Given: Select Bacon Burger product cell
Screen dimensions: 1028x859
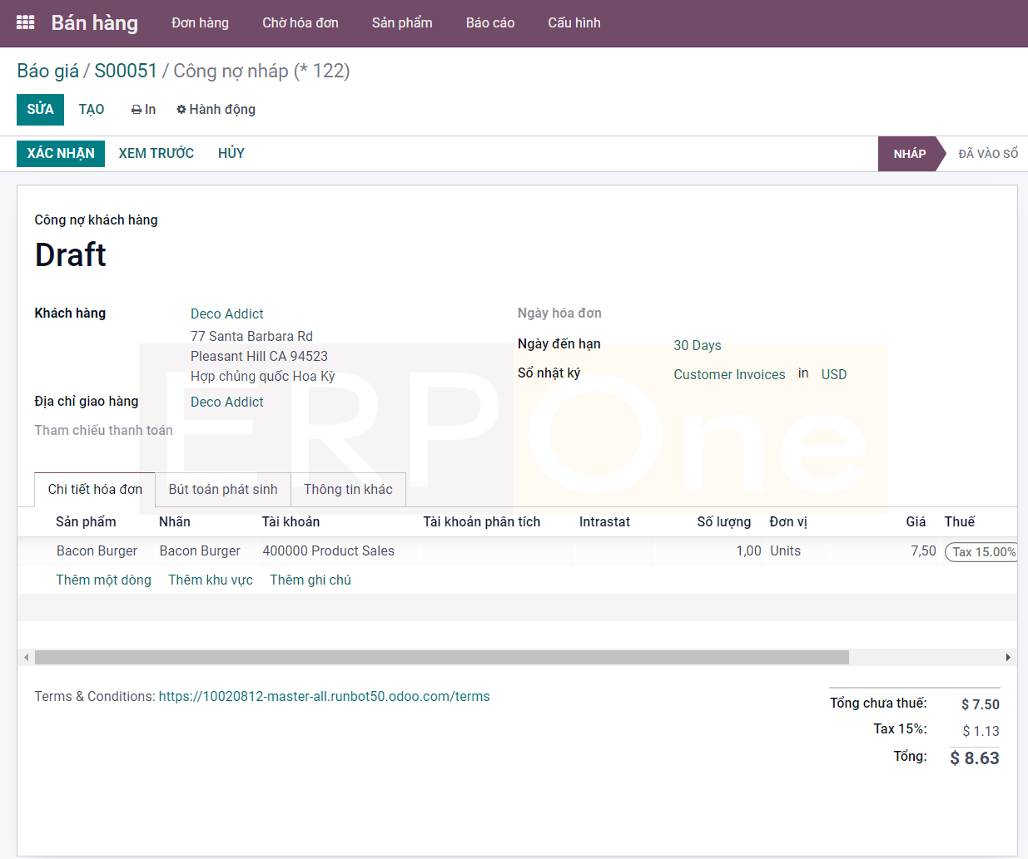Looking at the screenshot, I should tap(97, 551).
